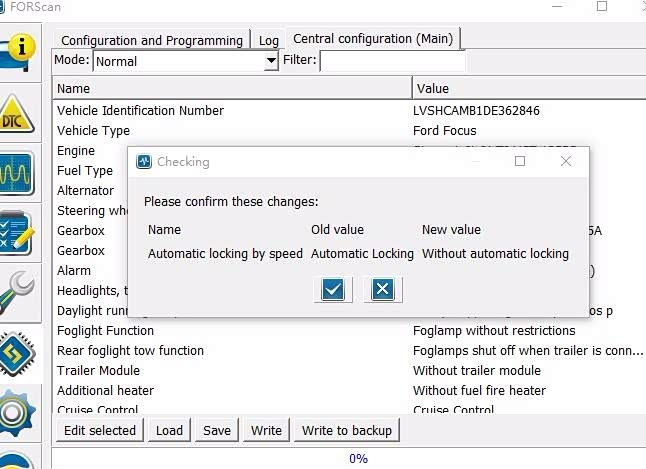Maximize the FORScan main window
Screen dimensions: 646x469
pos(602,6)
